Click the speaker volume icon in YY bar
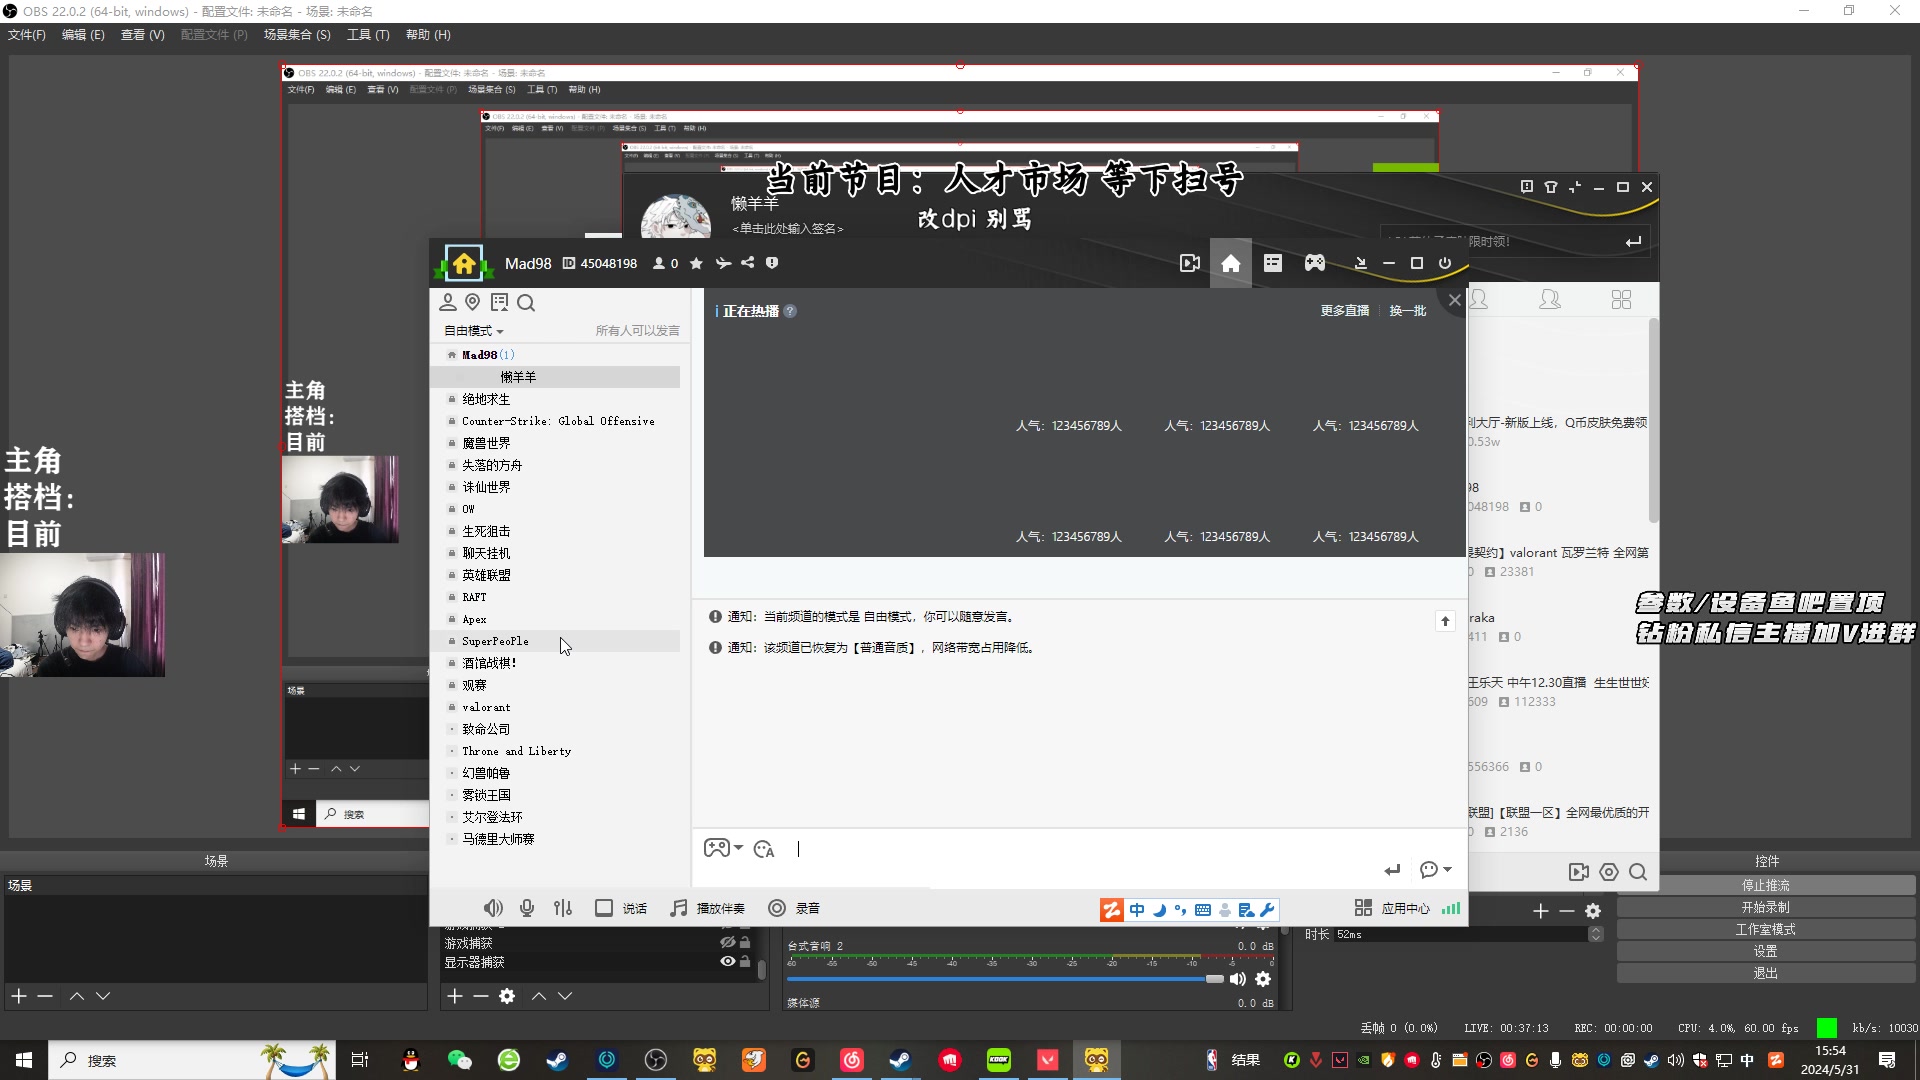This screenshot has height=1080, width=1920. pyautogui.click(x=493, y=908)
